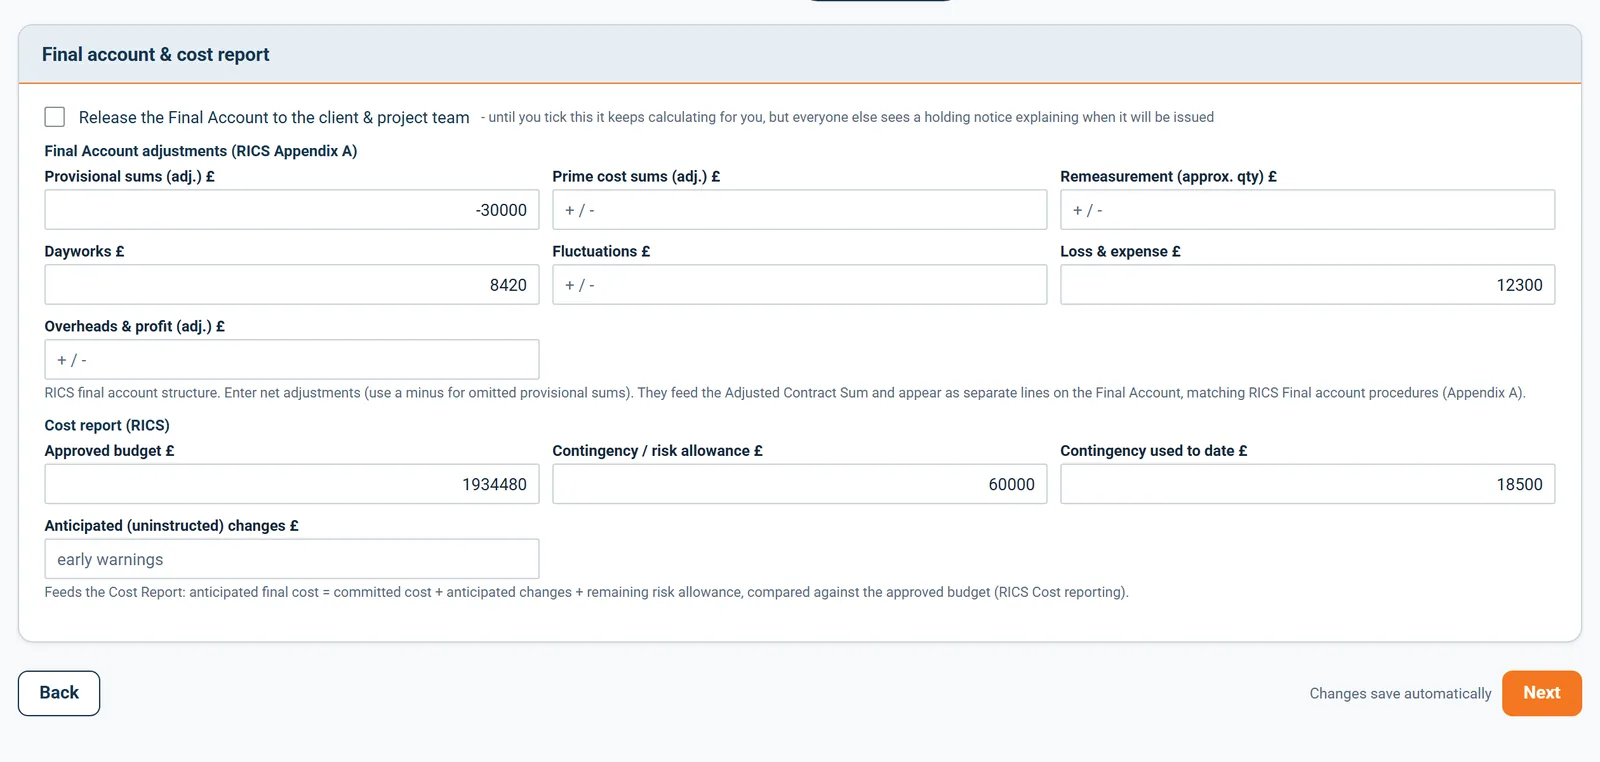Click 'Final Account adjustments (RICS Appendix A)' heading
1600x762 pixels.
tap(201, 151)
